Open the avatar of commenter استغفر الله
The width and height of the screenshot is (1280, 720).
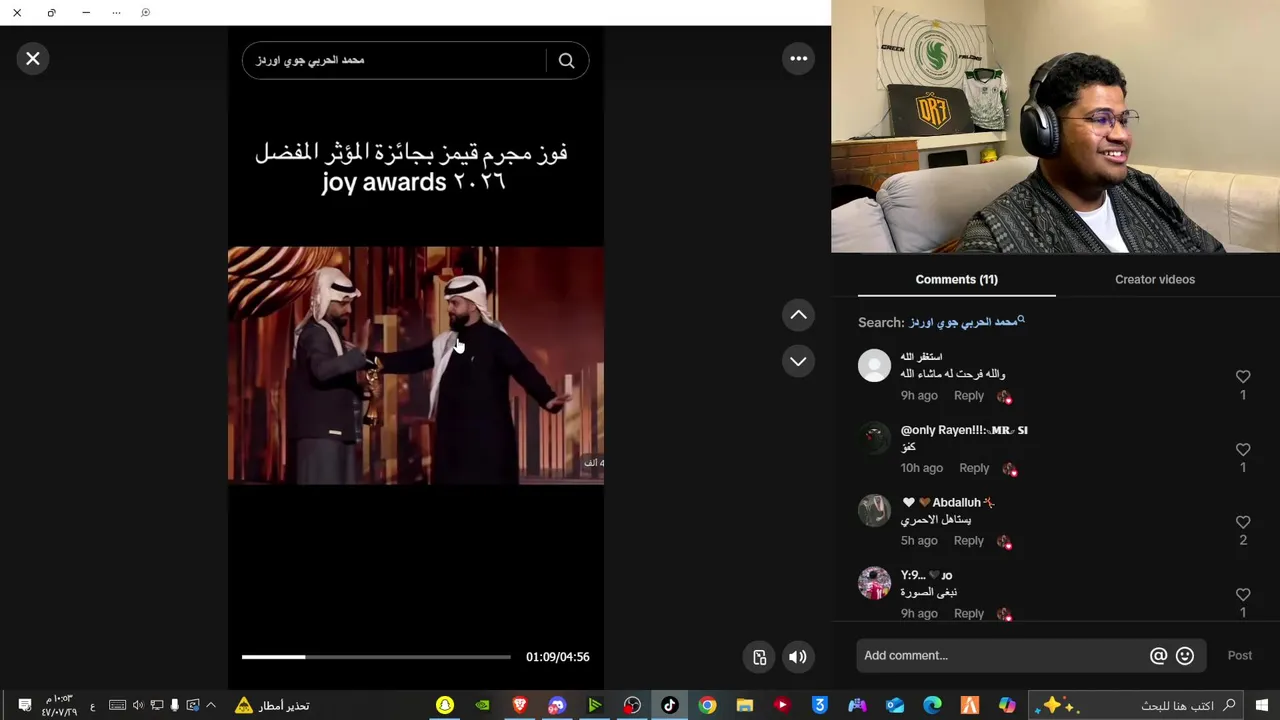click(874, 365)
